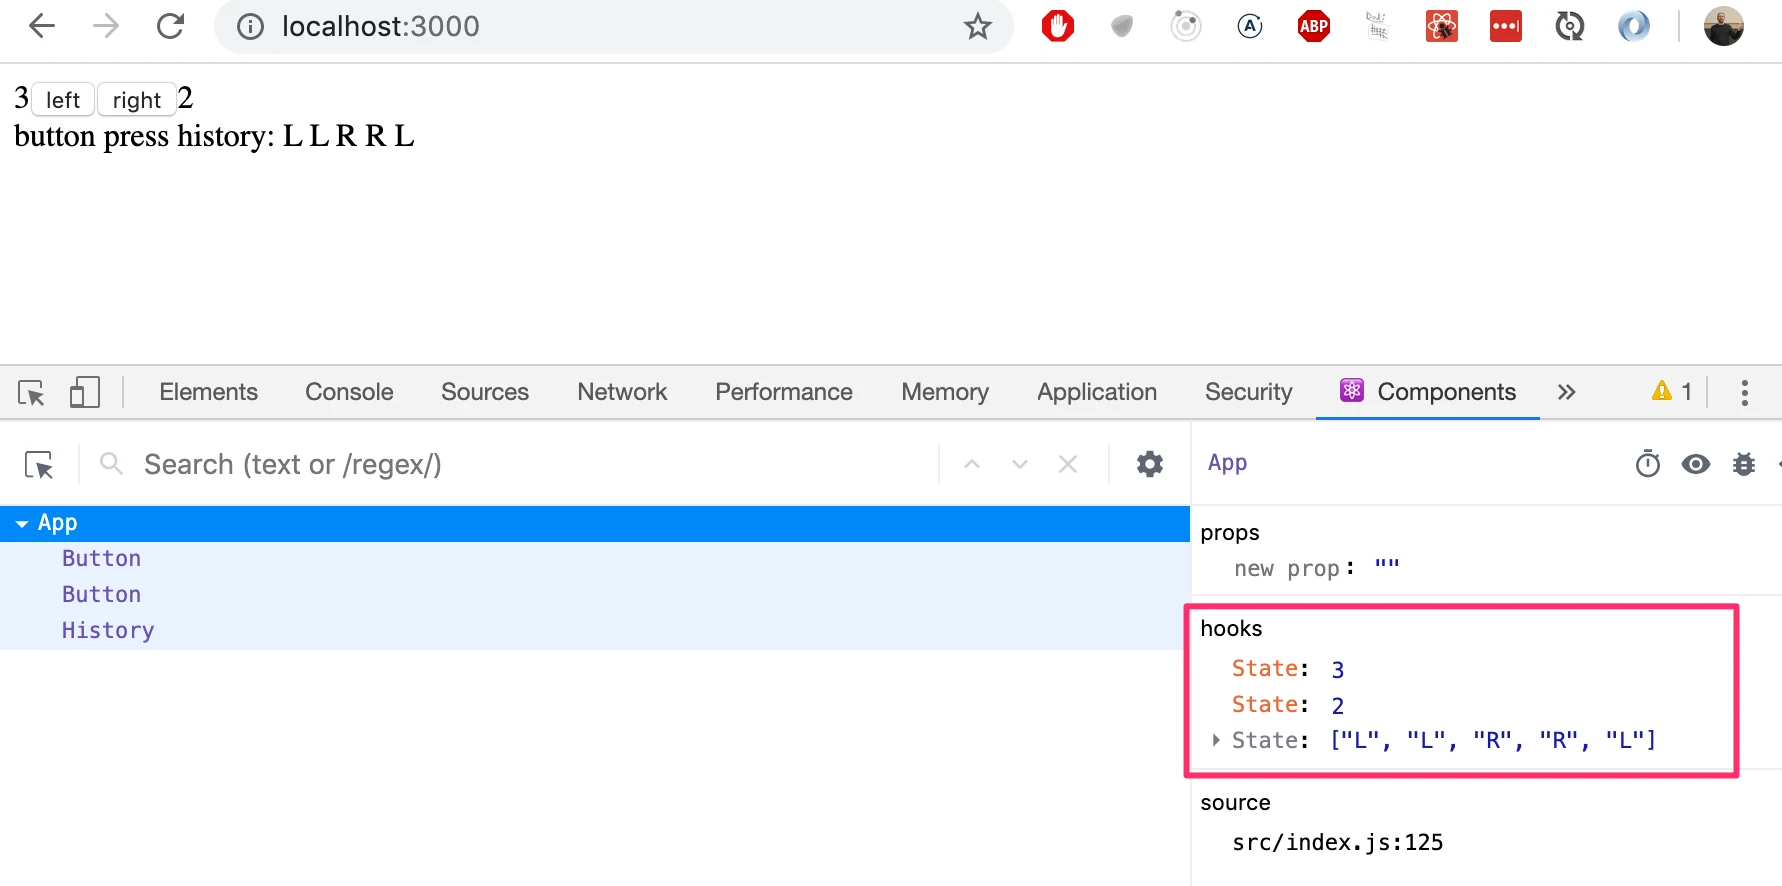This screenshot has height=886, width=1782.
Task: Click the src/index.js:125 source location
Action: click(1338, 842)
